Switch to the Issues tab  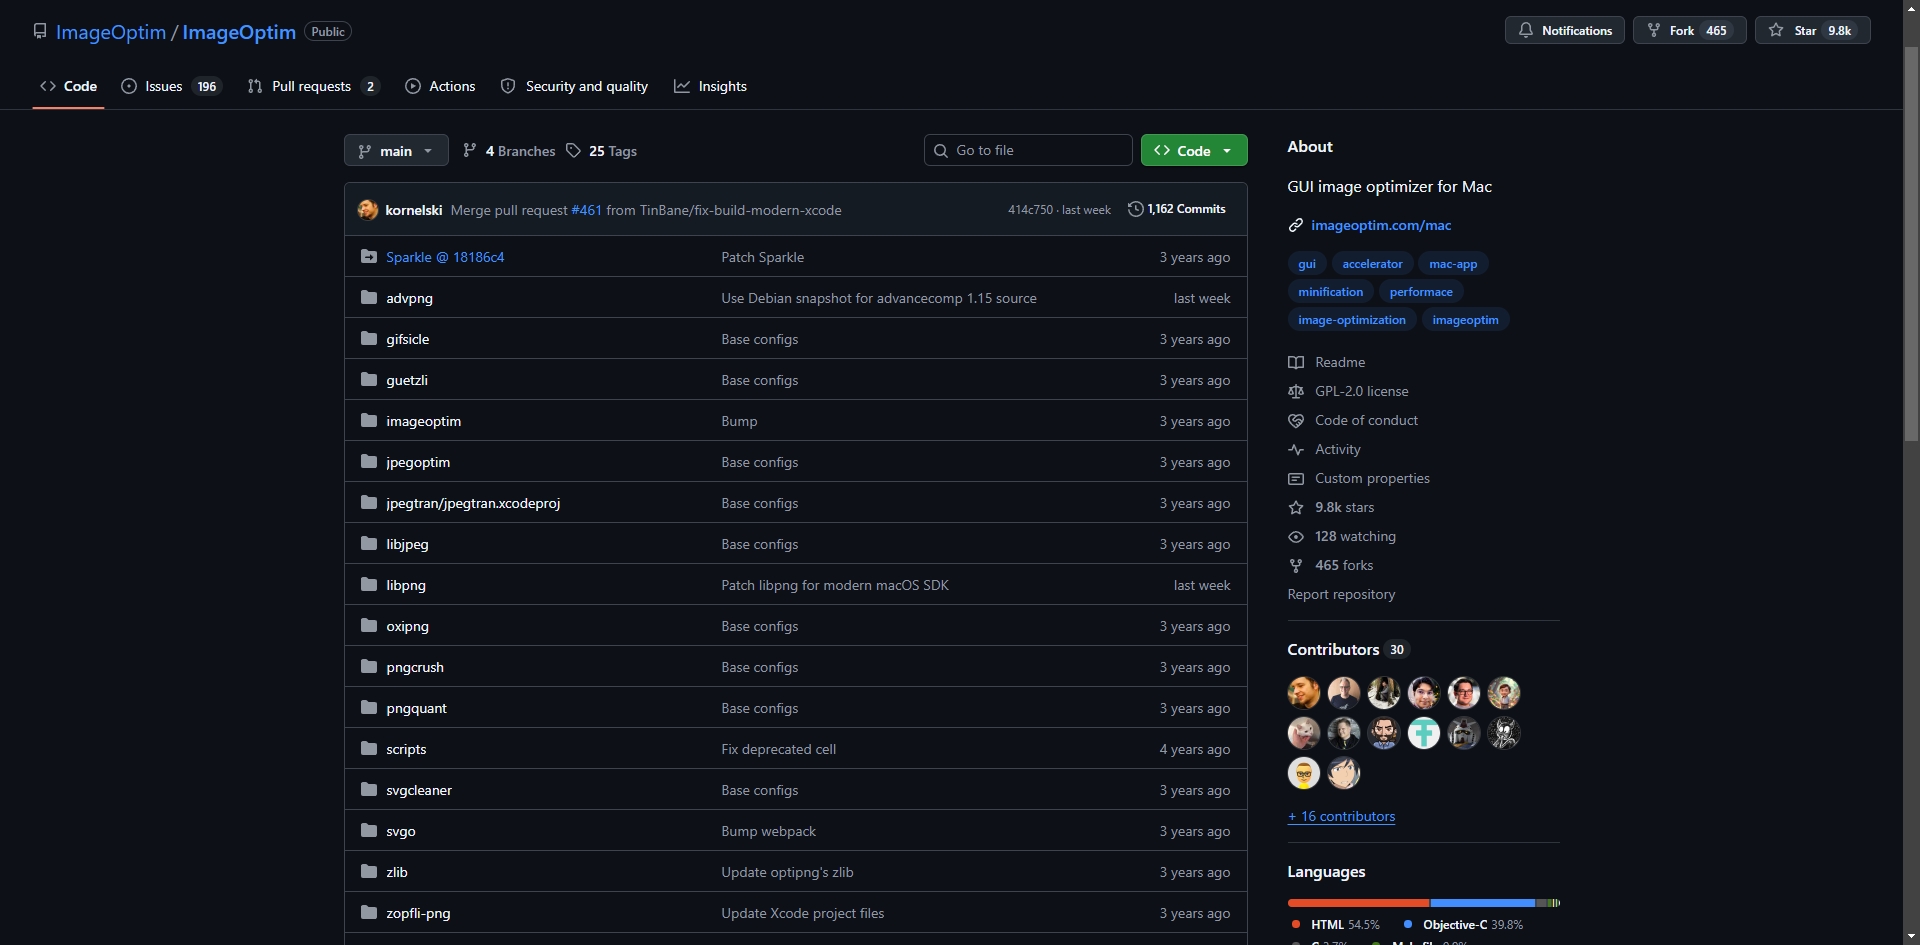[x=171, y=86]
